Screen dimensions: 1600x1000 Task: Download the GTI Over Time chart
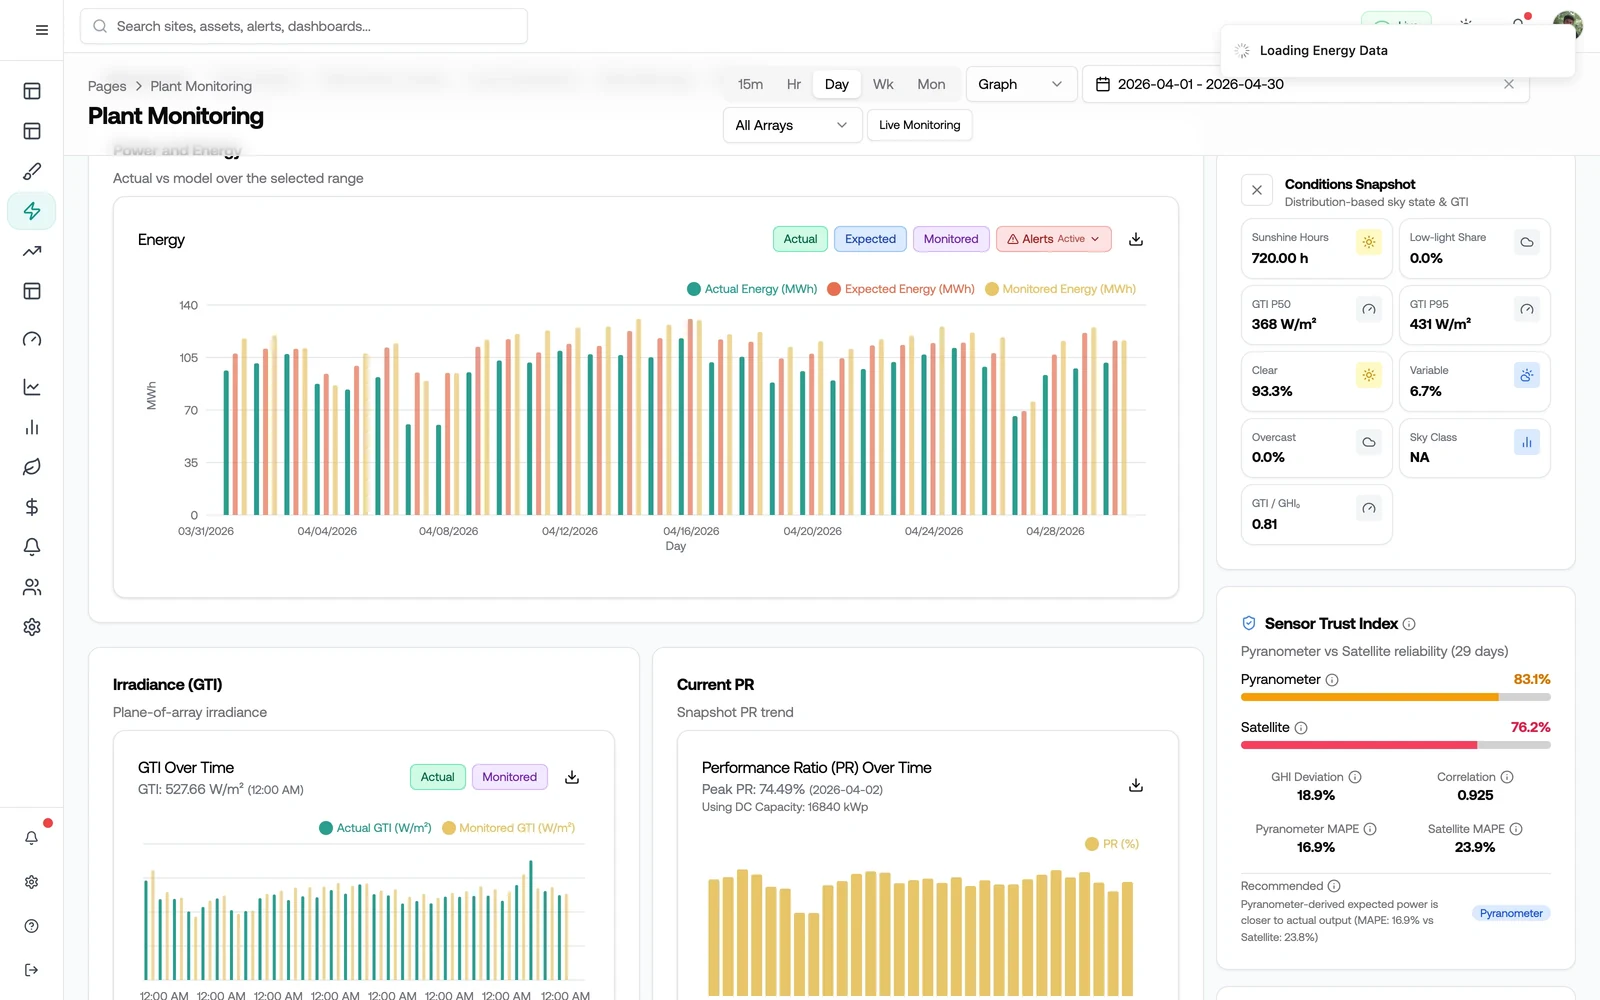[572, 777]
